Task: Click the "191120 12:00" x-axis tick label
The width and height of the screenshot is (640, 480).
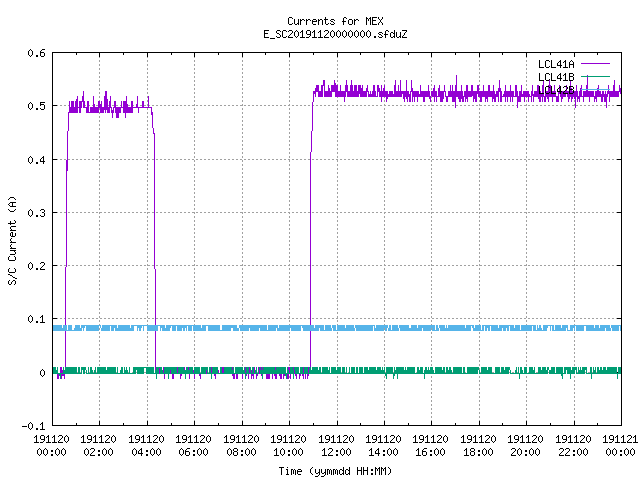Action: tap(336, 446)
